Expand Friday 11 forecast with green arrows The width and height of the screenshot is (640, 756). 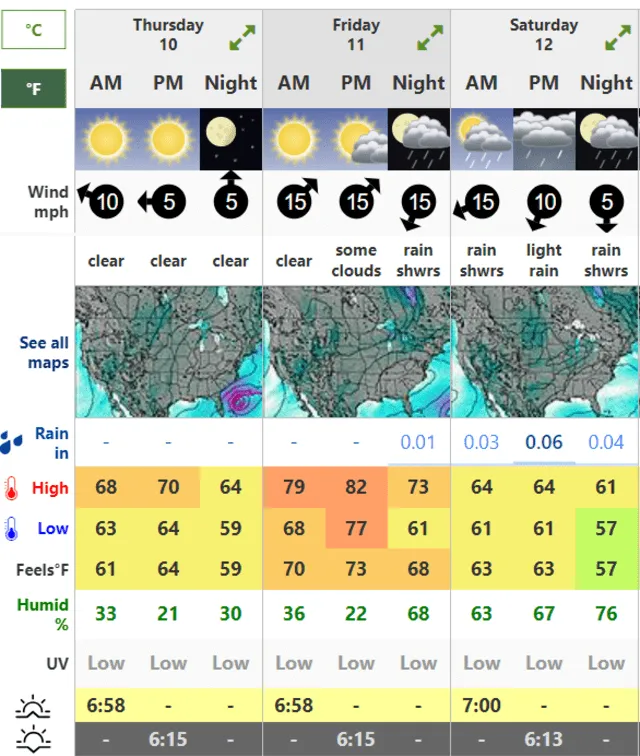[x=430, y=39]
